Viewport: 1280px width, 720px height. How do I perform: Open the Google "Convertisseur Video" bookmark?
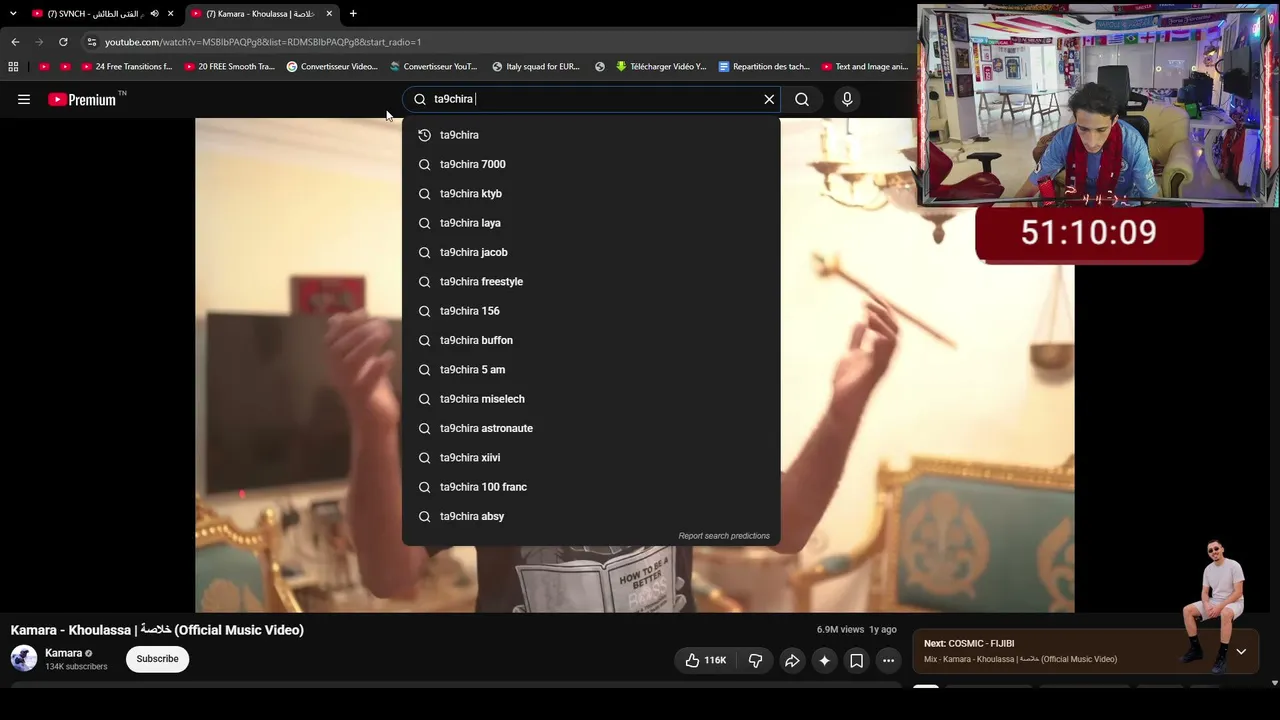click(332, 67)
